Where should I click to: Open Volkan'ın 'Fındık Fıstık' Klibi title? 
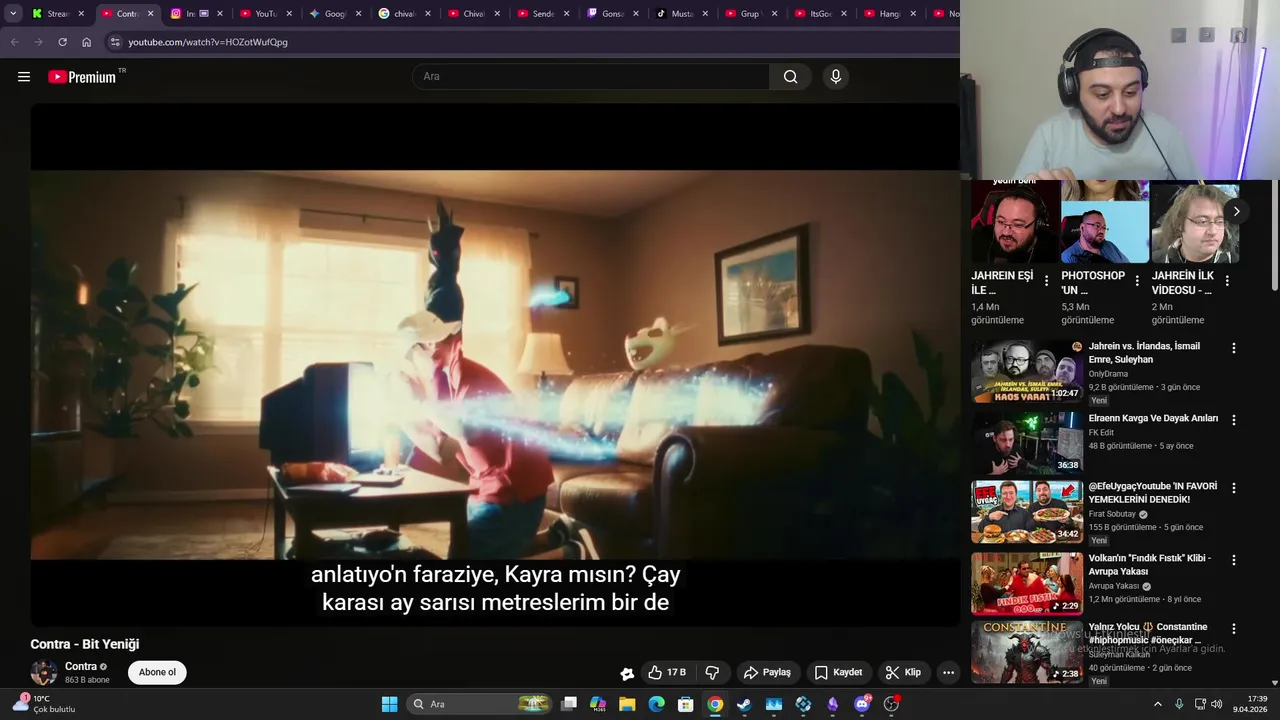1149,564
